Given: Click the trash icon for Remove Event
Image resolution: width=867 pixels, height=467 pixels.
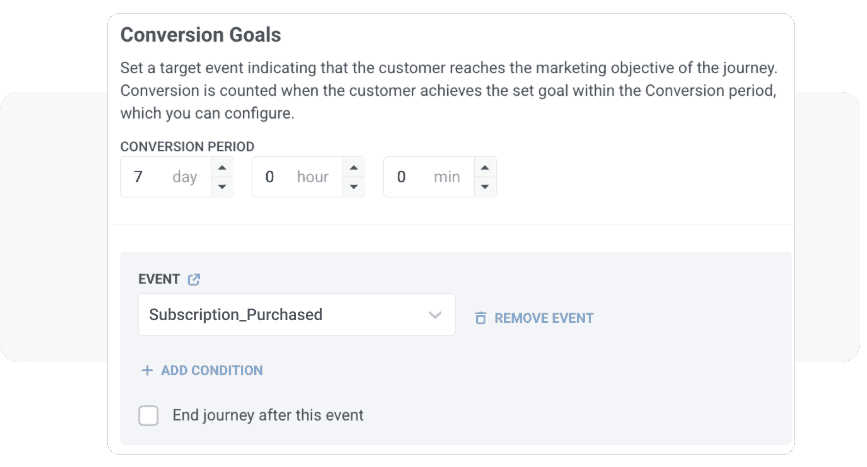Looking at the screenshot, I should tap(480, 318).
